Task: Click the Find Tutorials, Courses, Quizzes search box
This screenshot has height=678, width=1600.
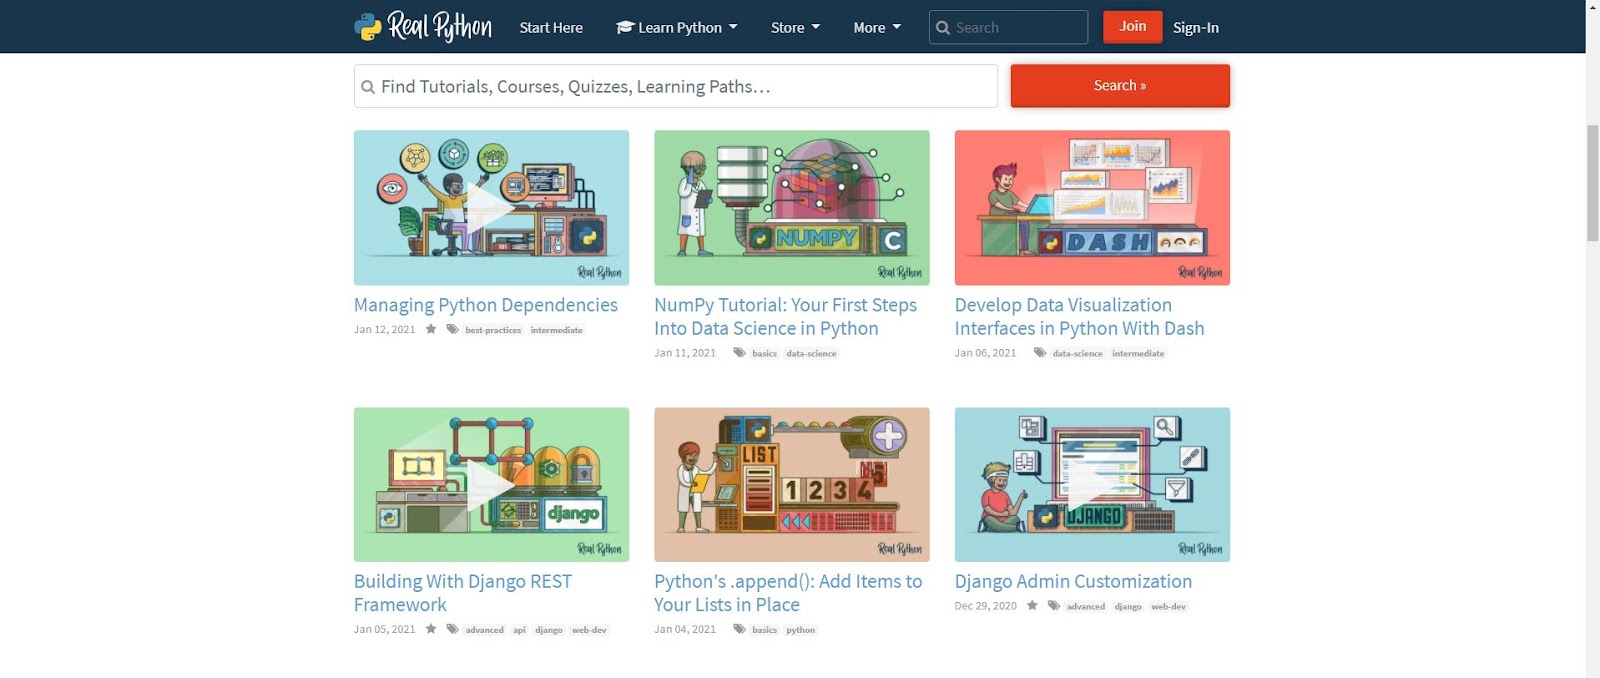Action: tap(676, 86)
